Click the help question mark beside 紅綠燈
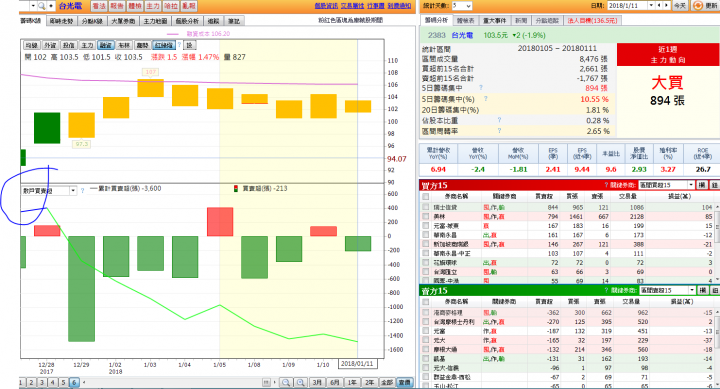The image size is (720, 389). [179, 45]
